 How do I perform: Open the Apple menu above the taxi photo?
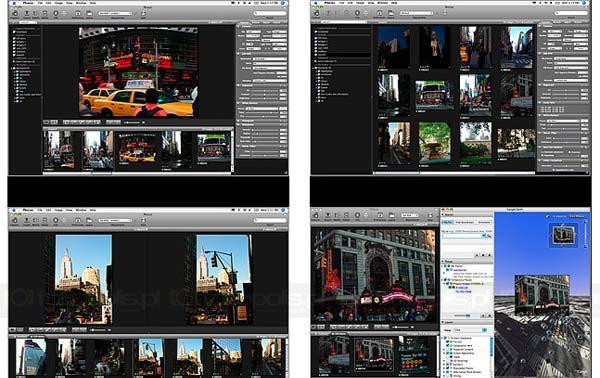(14, 3)
